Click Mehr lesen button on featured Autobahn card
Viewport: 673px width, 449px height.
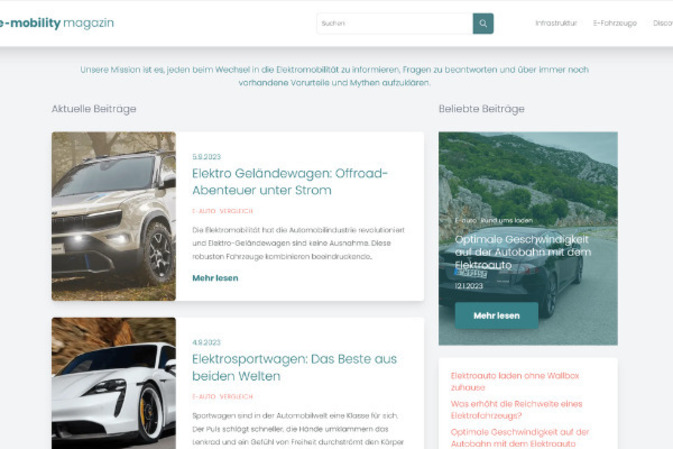[x=497, y=316]
